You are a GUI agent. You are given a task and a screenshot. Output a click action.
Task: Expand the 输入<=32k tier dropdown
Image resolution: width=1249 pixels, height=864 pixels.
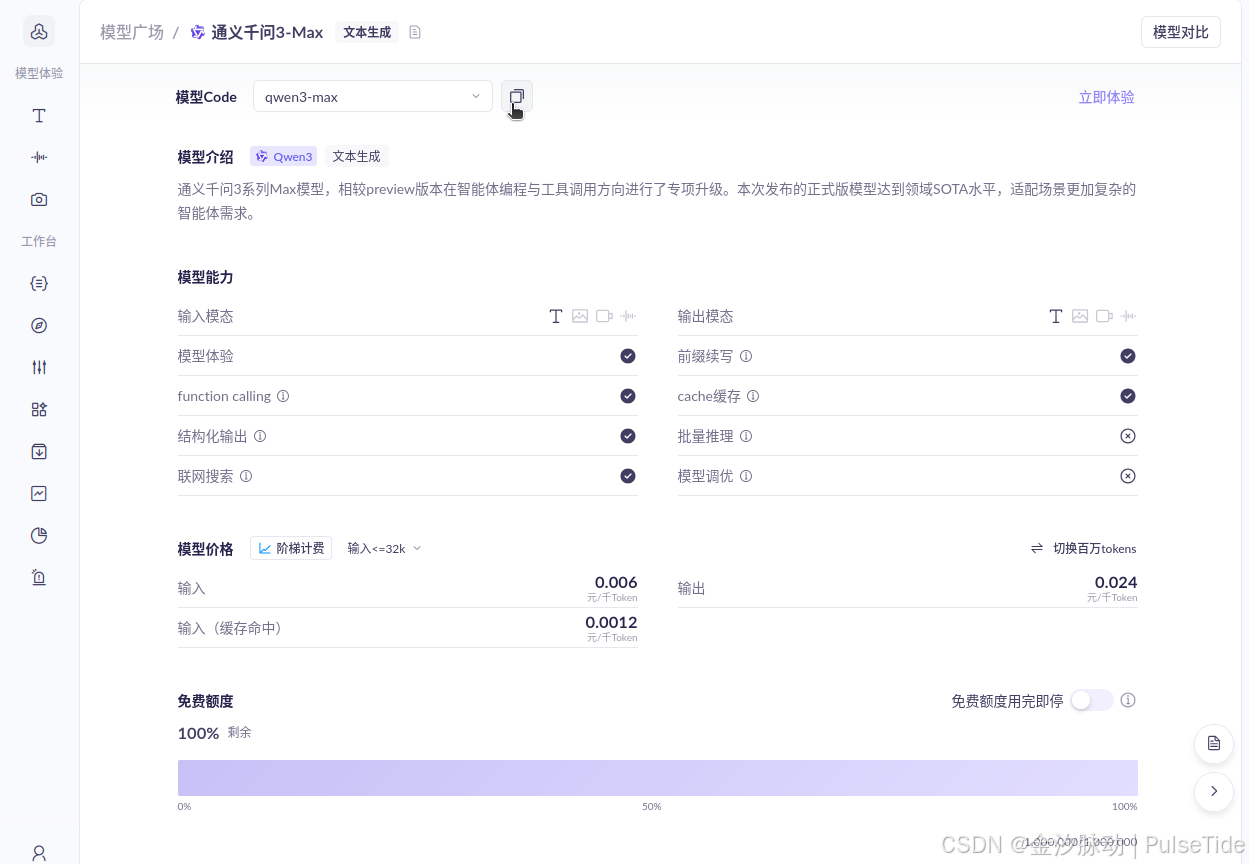tap(385, 548)
